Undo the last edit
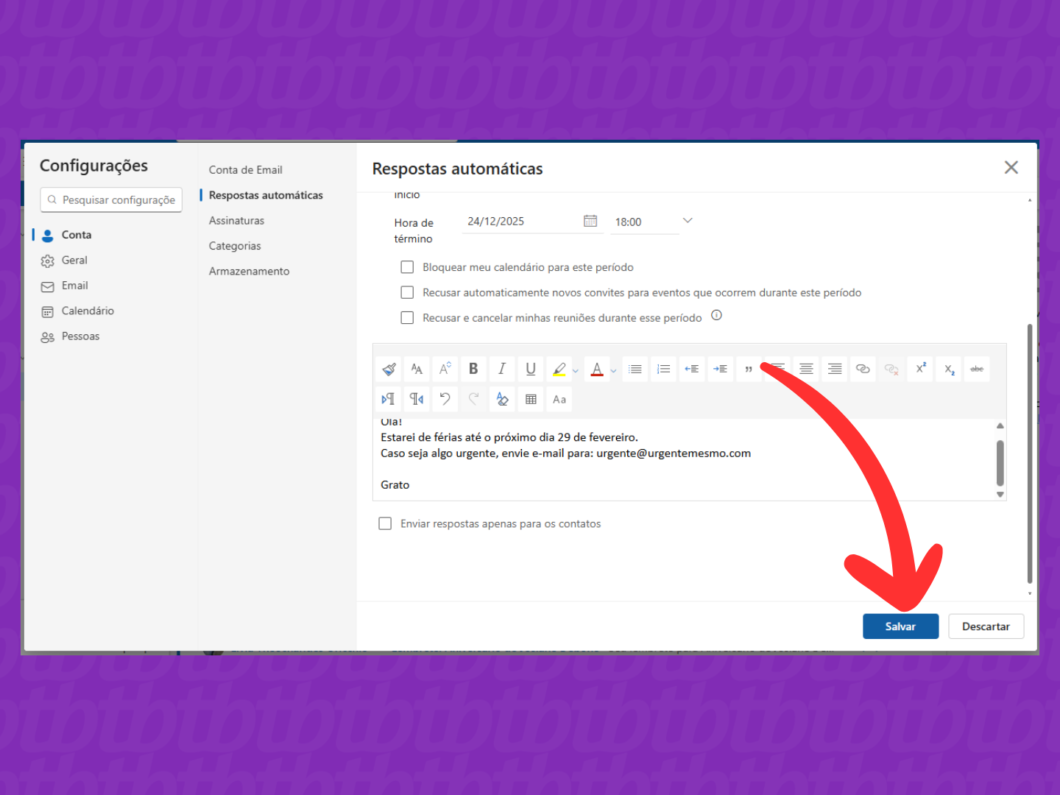The height and width of the screenshot is (795, 1060). [444, 399]
